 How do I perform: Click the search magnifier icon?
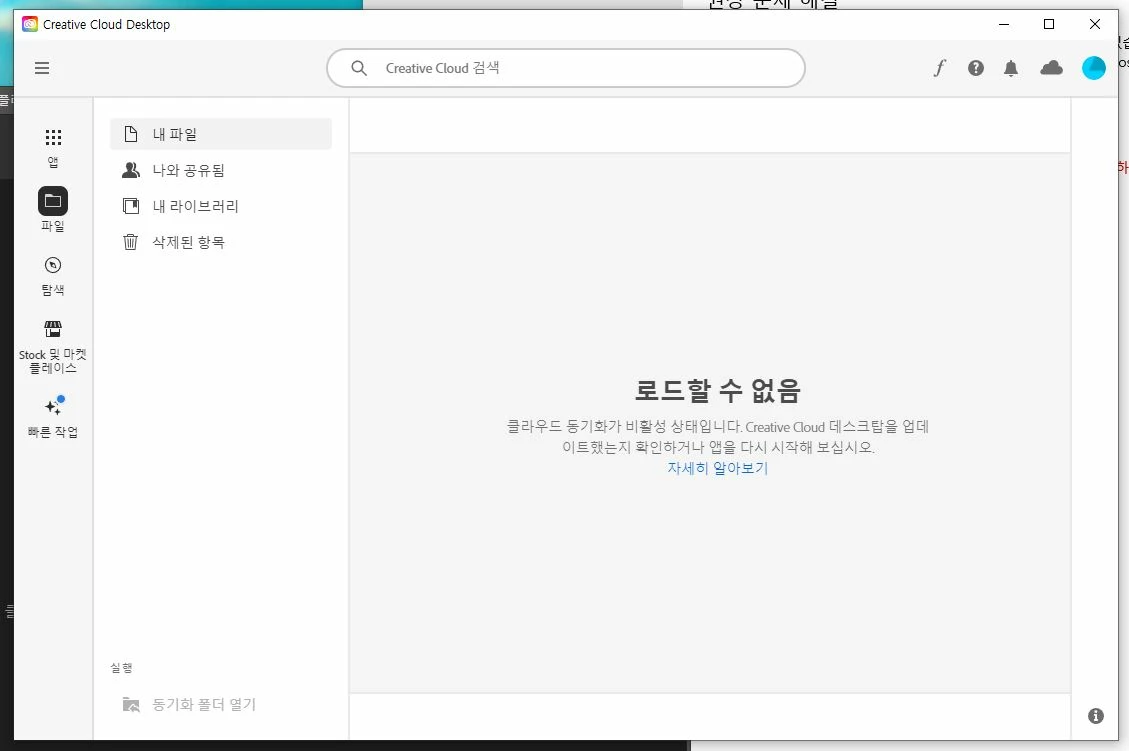(359, 68)
